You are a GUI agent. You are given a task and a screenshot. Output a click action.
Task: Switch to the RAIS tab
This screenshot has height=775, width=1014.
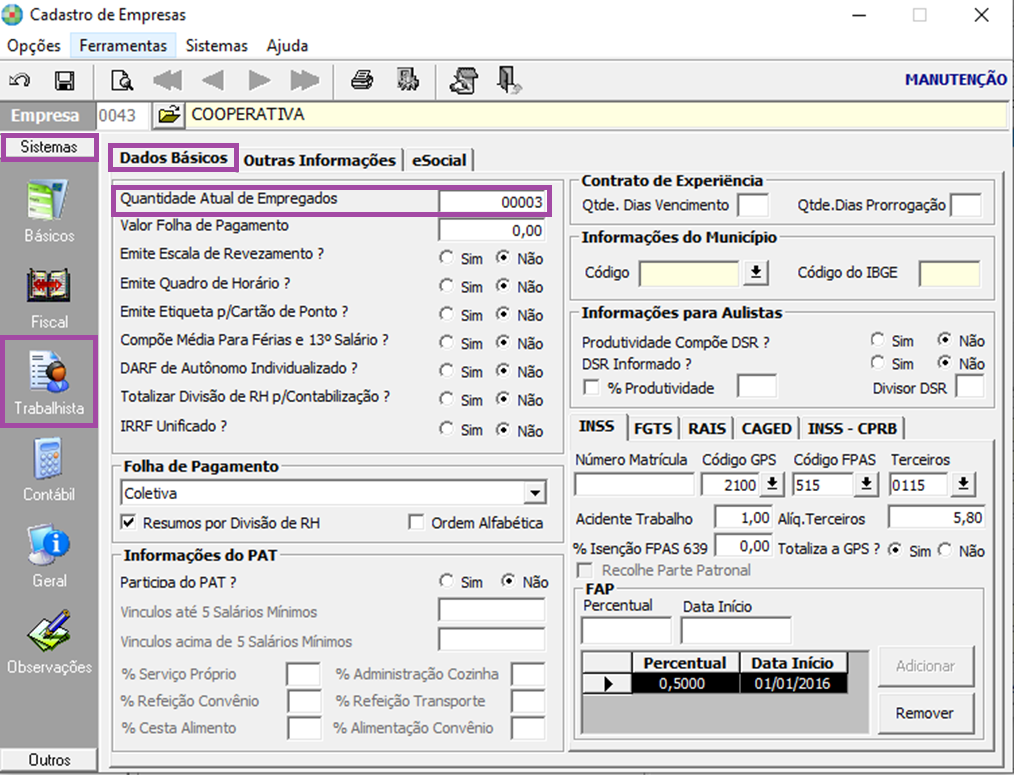tap(707, 428)
